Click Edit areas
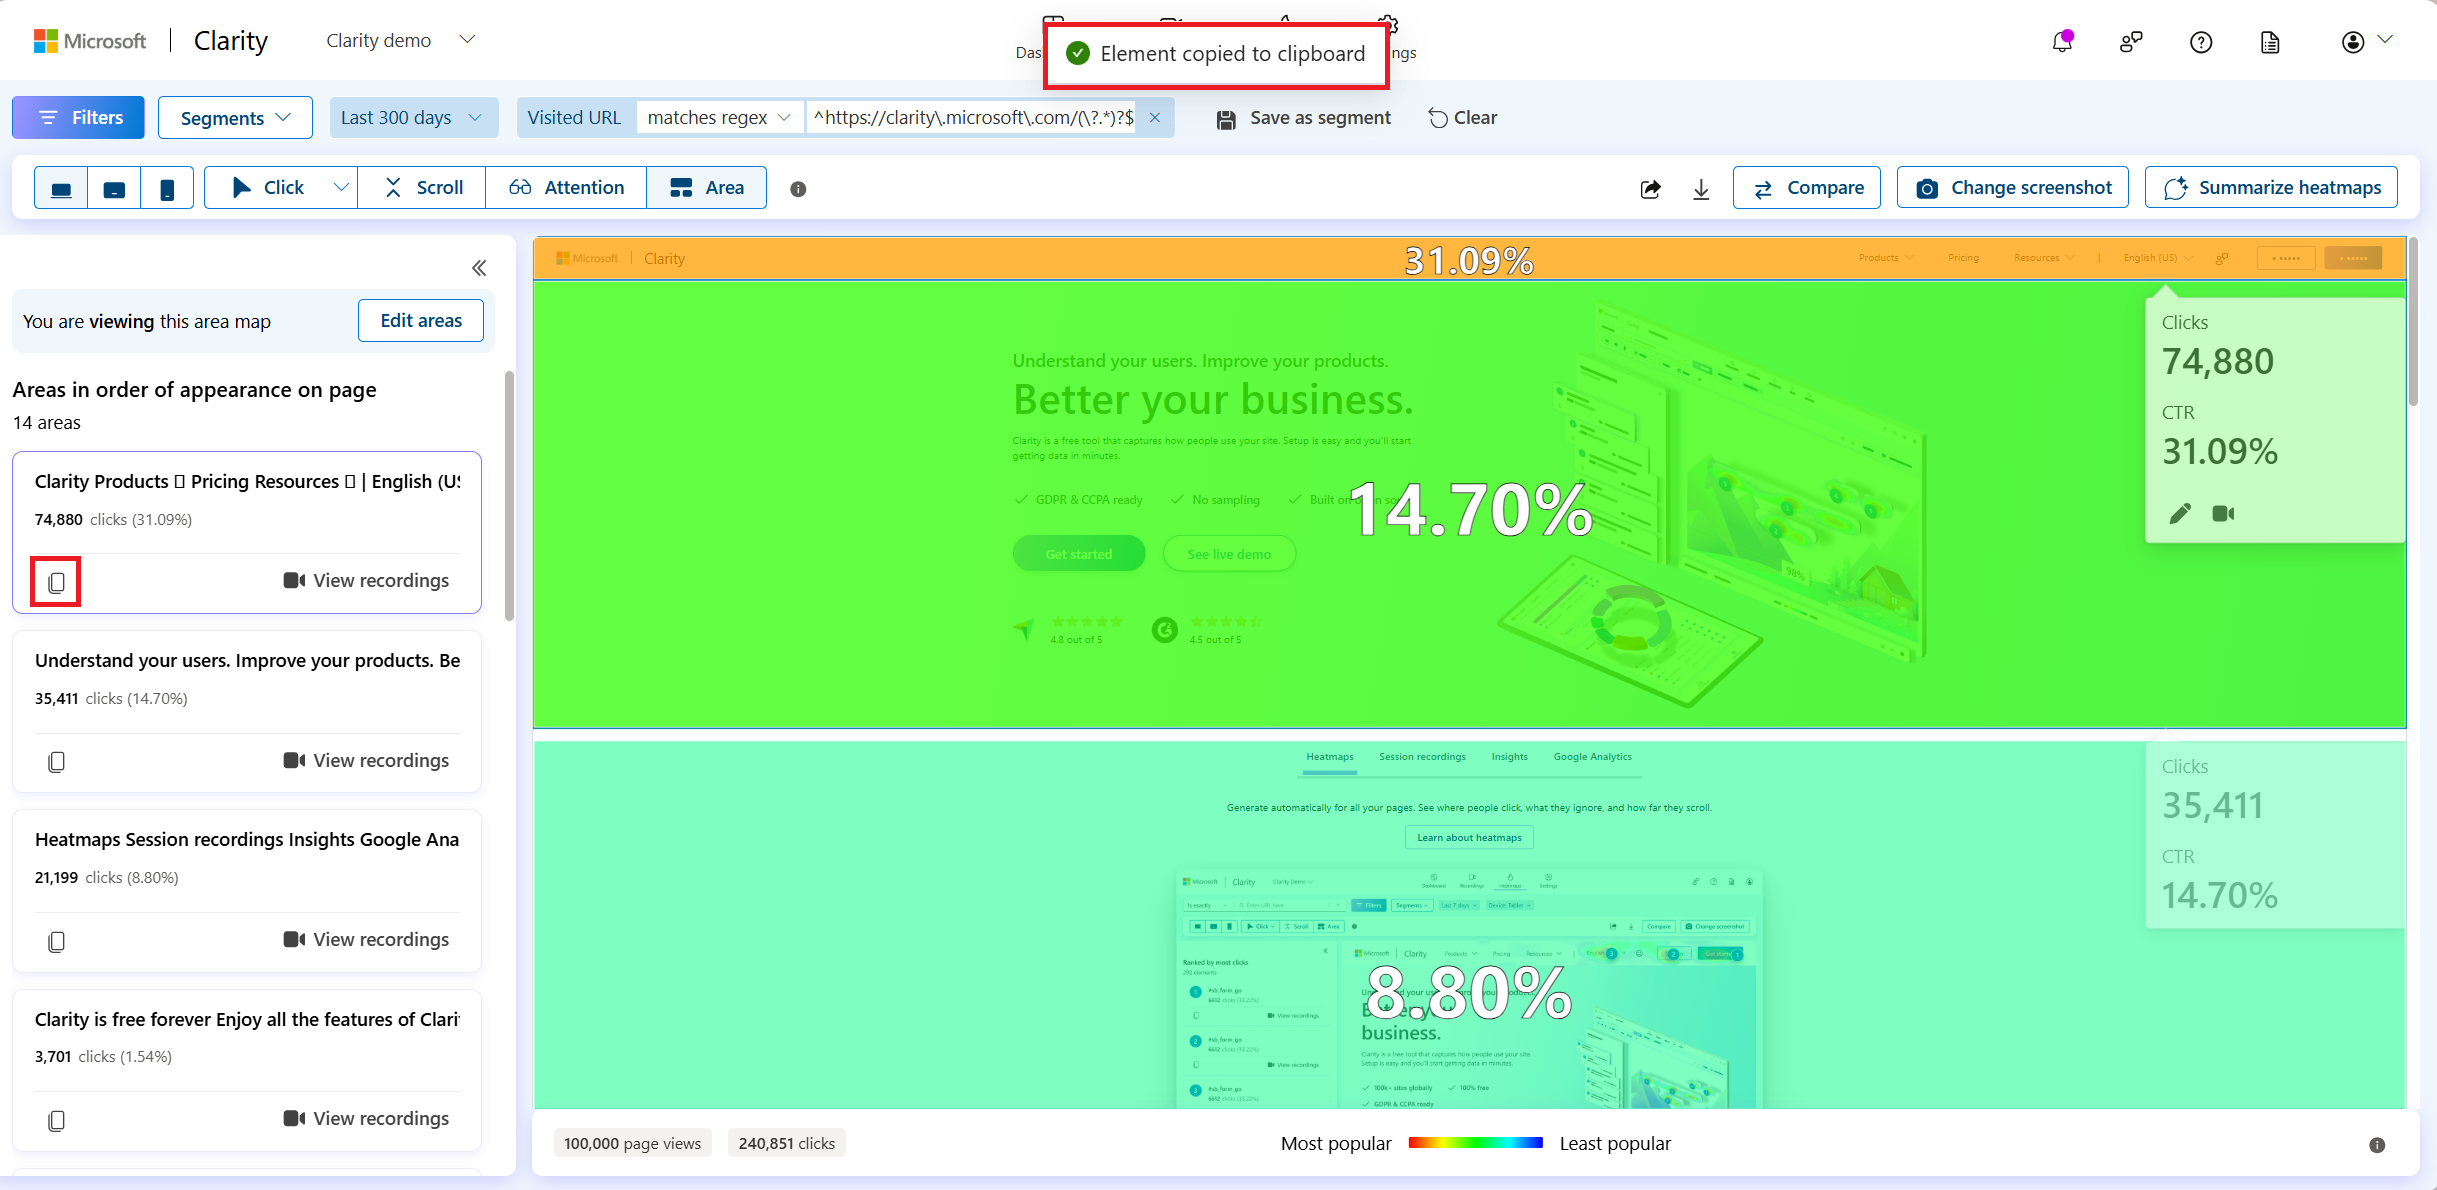 click(421, 321)
